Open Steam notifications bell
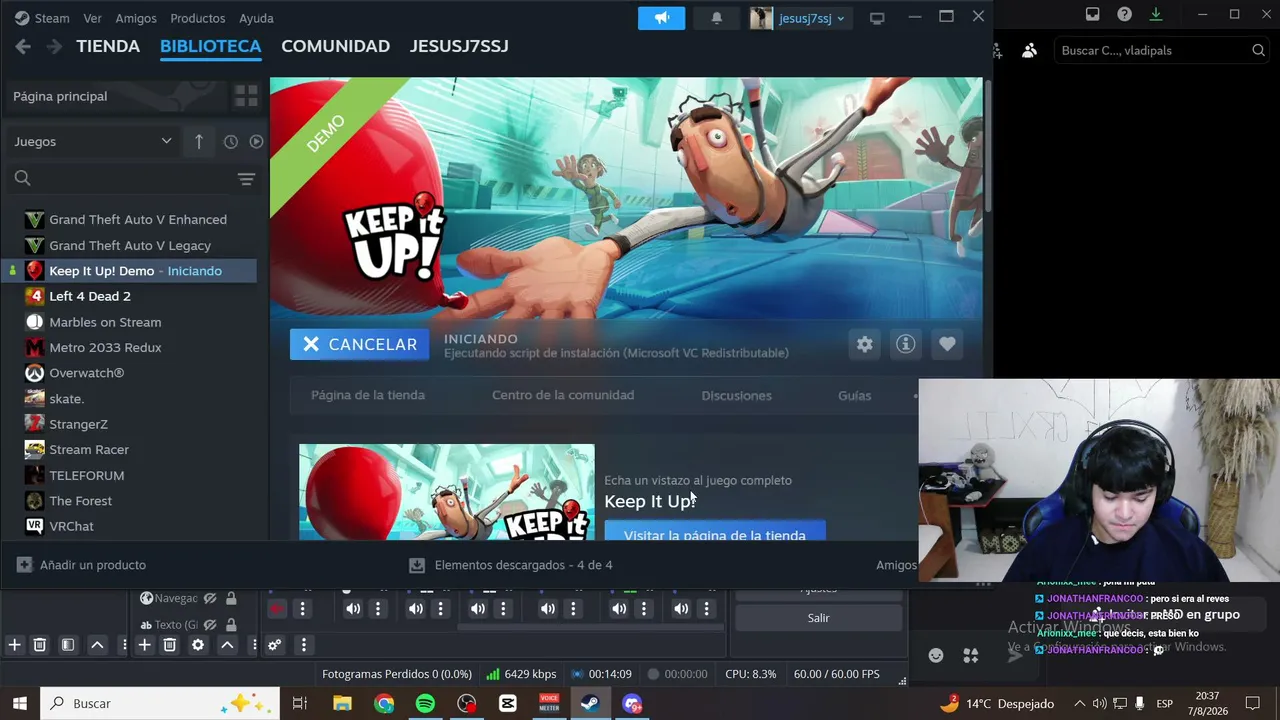Viewport: 1280px width, 720px height. tap(716, 18)
